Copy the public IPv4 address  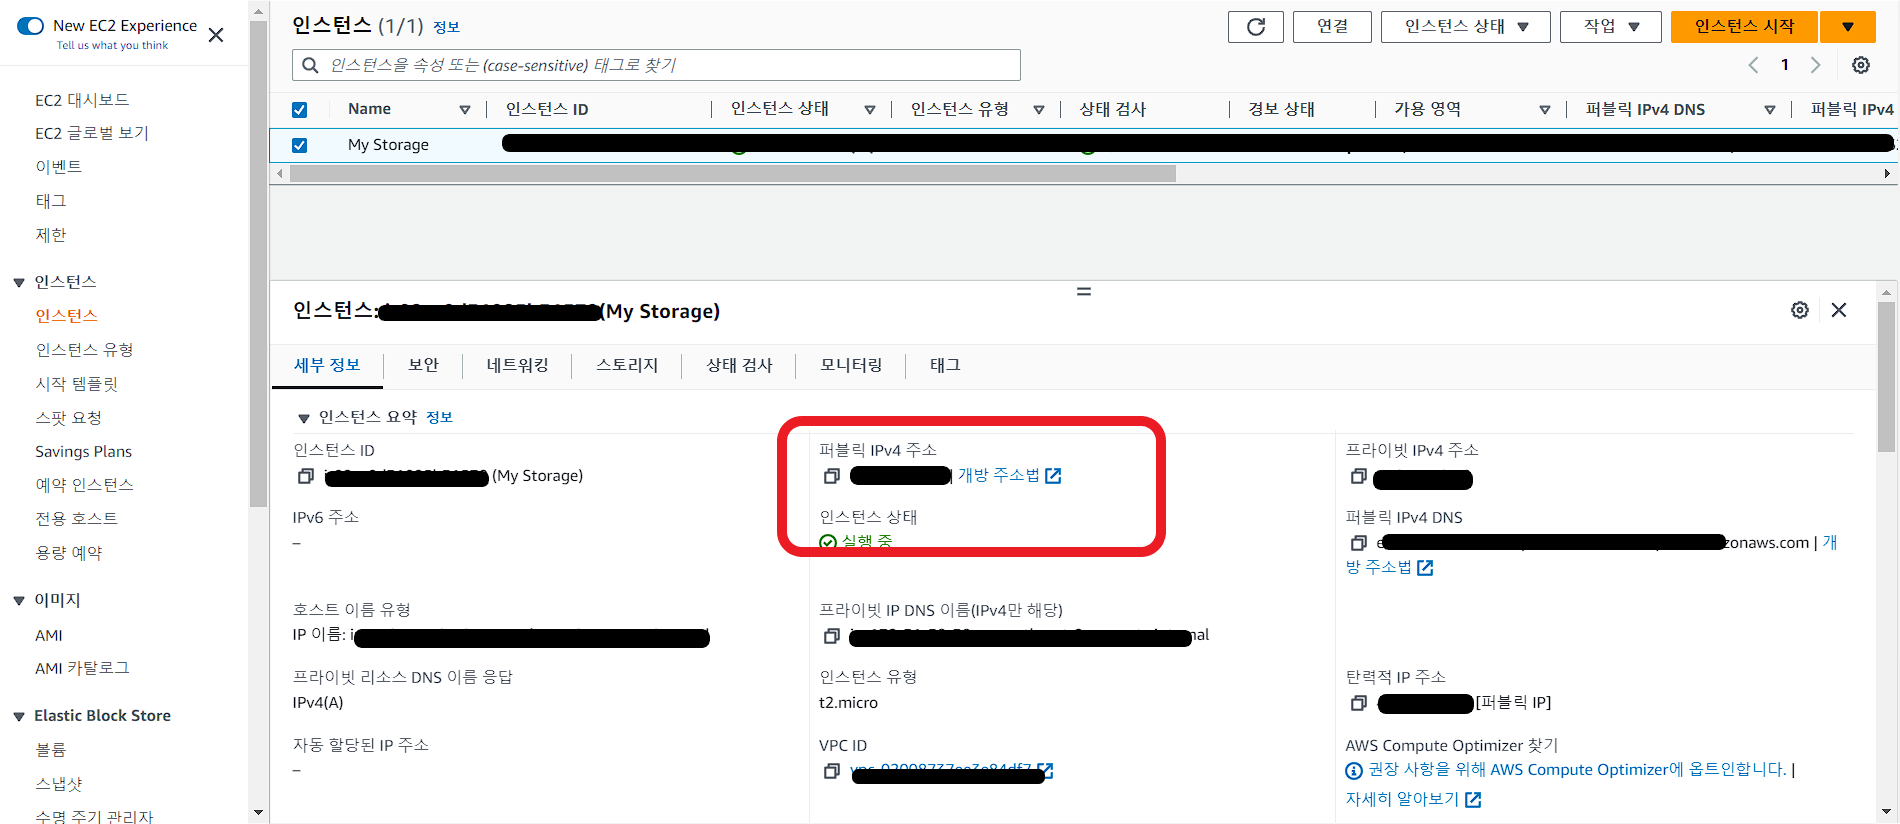[x=831, y=476]
